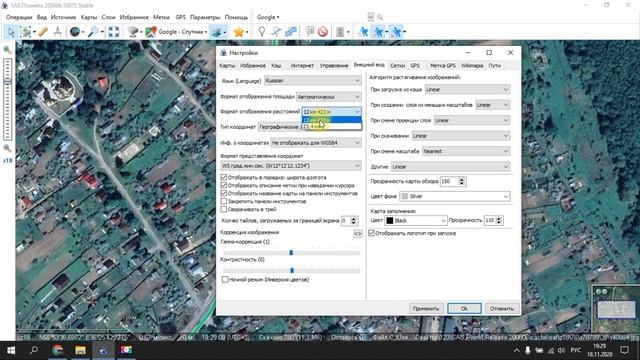Adjust the Гамма-коррекция slider handle

tap(291, 253)
